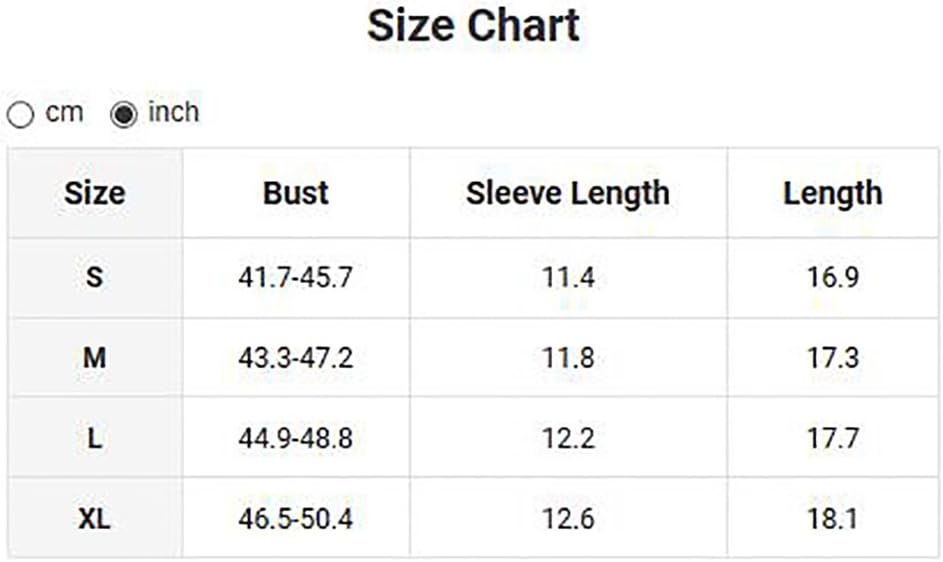Click sleeve length value 11.4
The image size is (943, 562).
pos(568,277)
